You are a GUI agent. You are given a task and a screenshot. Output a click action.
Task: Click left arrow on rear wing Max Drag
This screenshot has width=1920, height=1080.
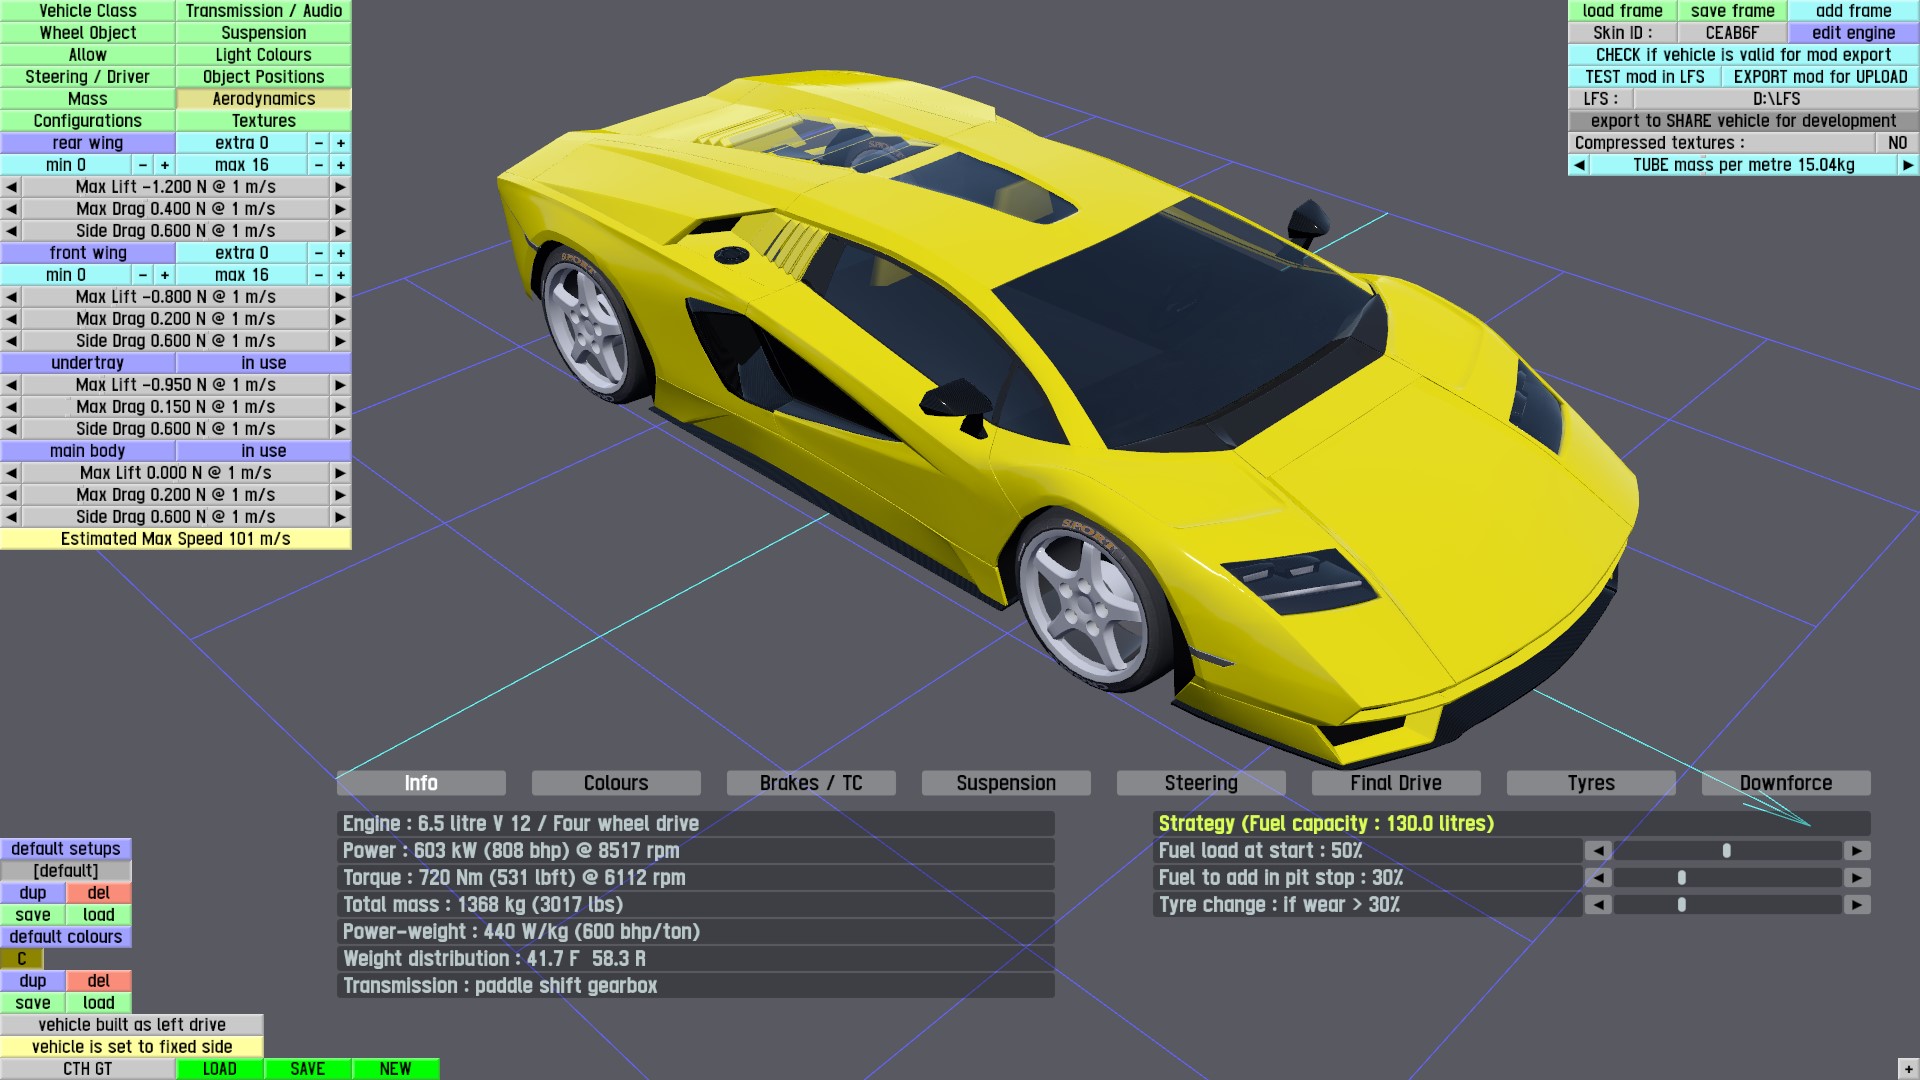[11, 209]
